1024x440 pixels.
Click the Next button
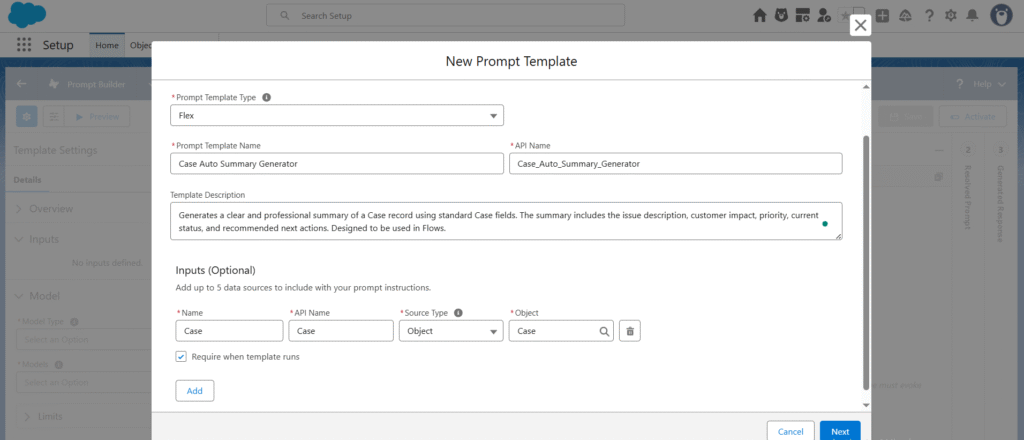[x=839, y=431]
